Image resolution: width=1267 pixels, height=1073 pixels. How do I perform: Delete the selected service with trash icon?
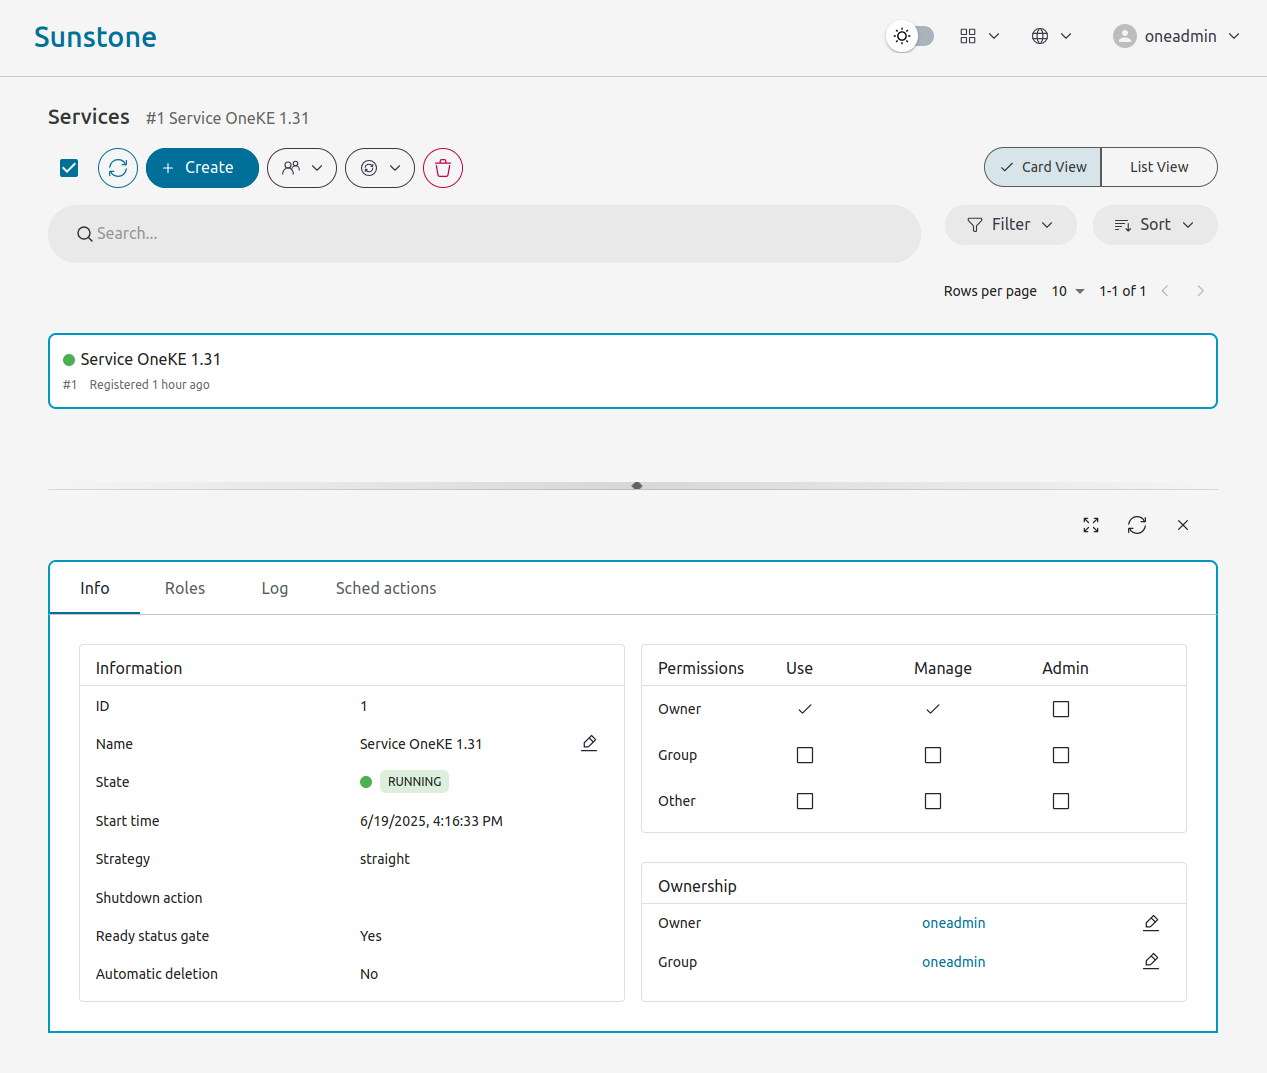click(443, 168)
